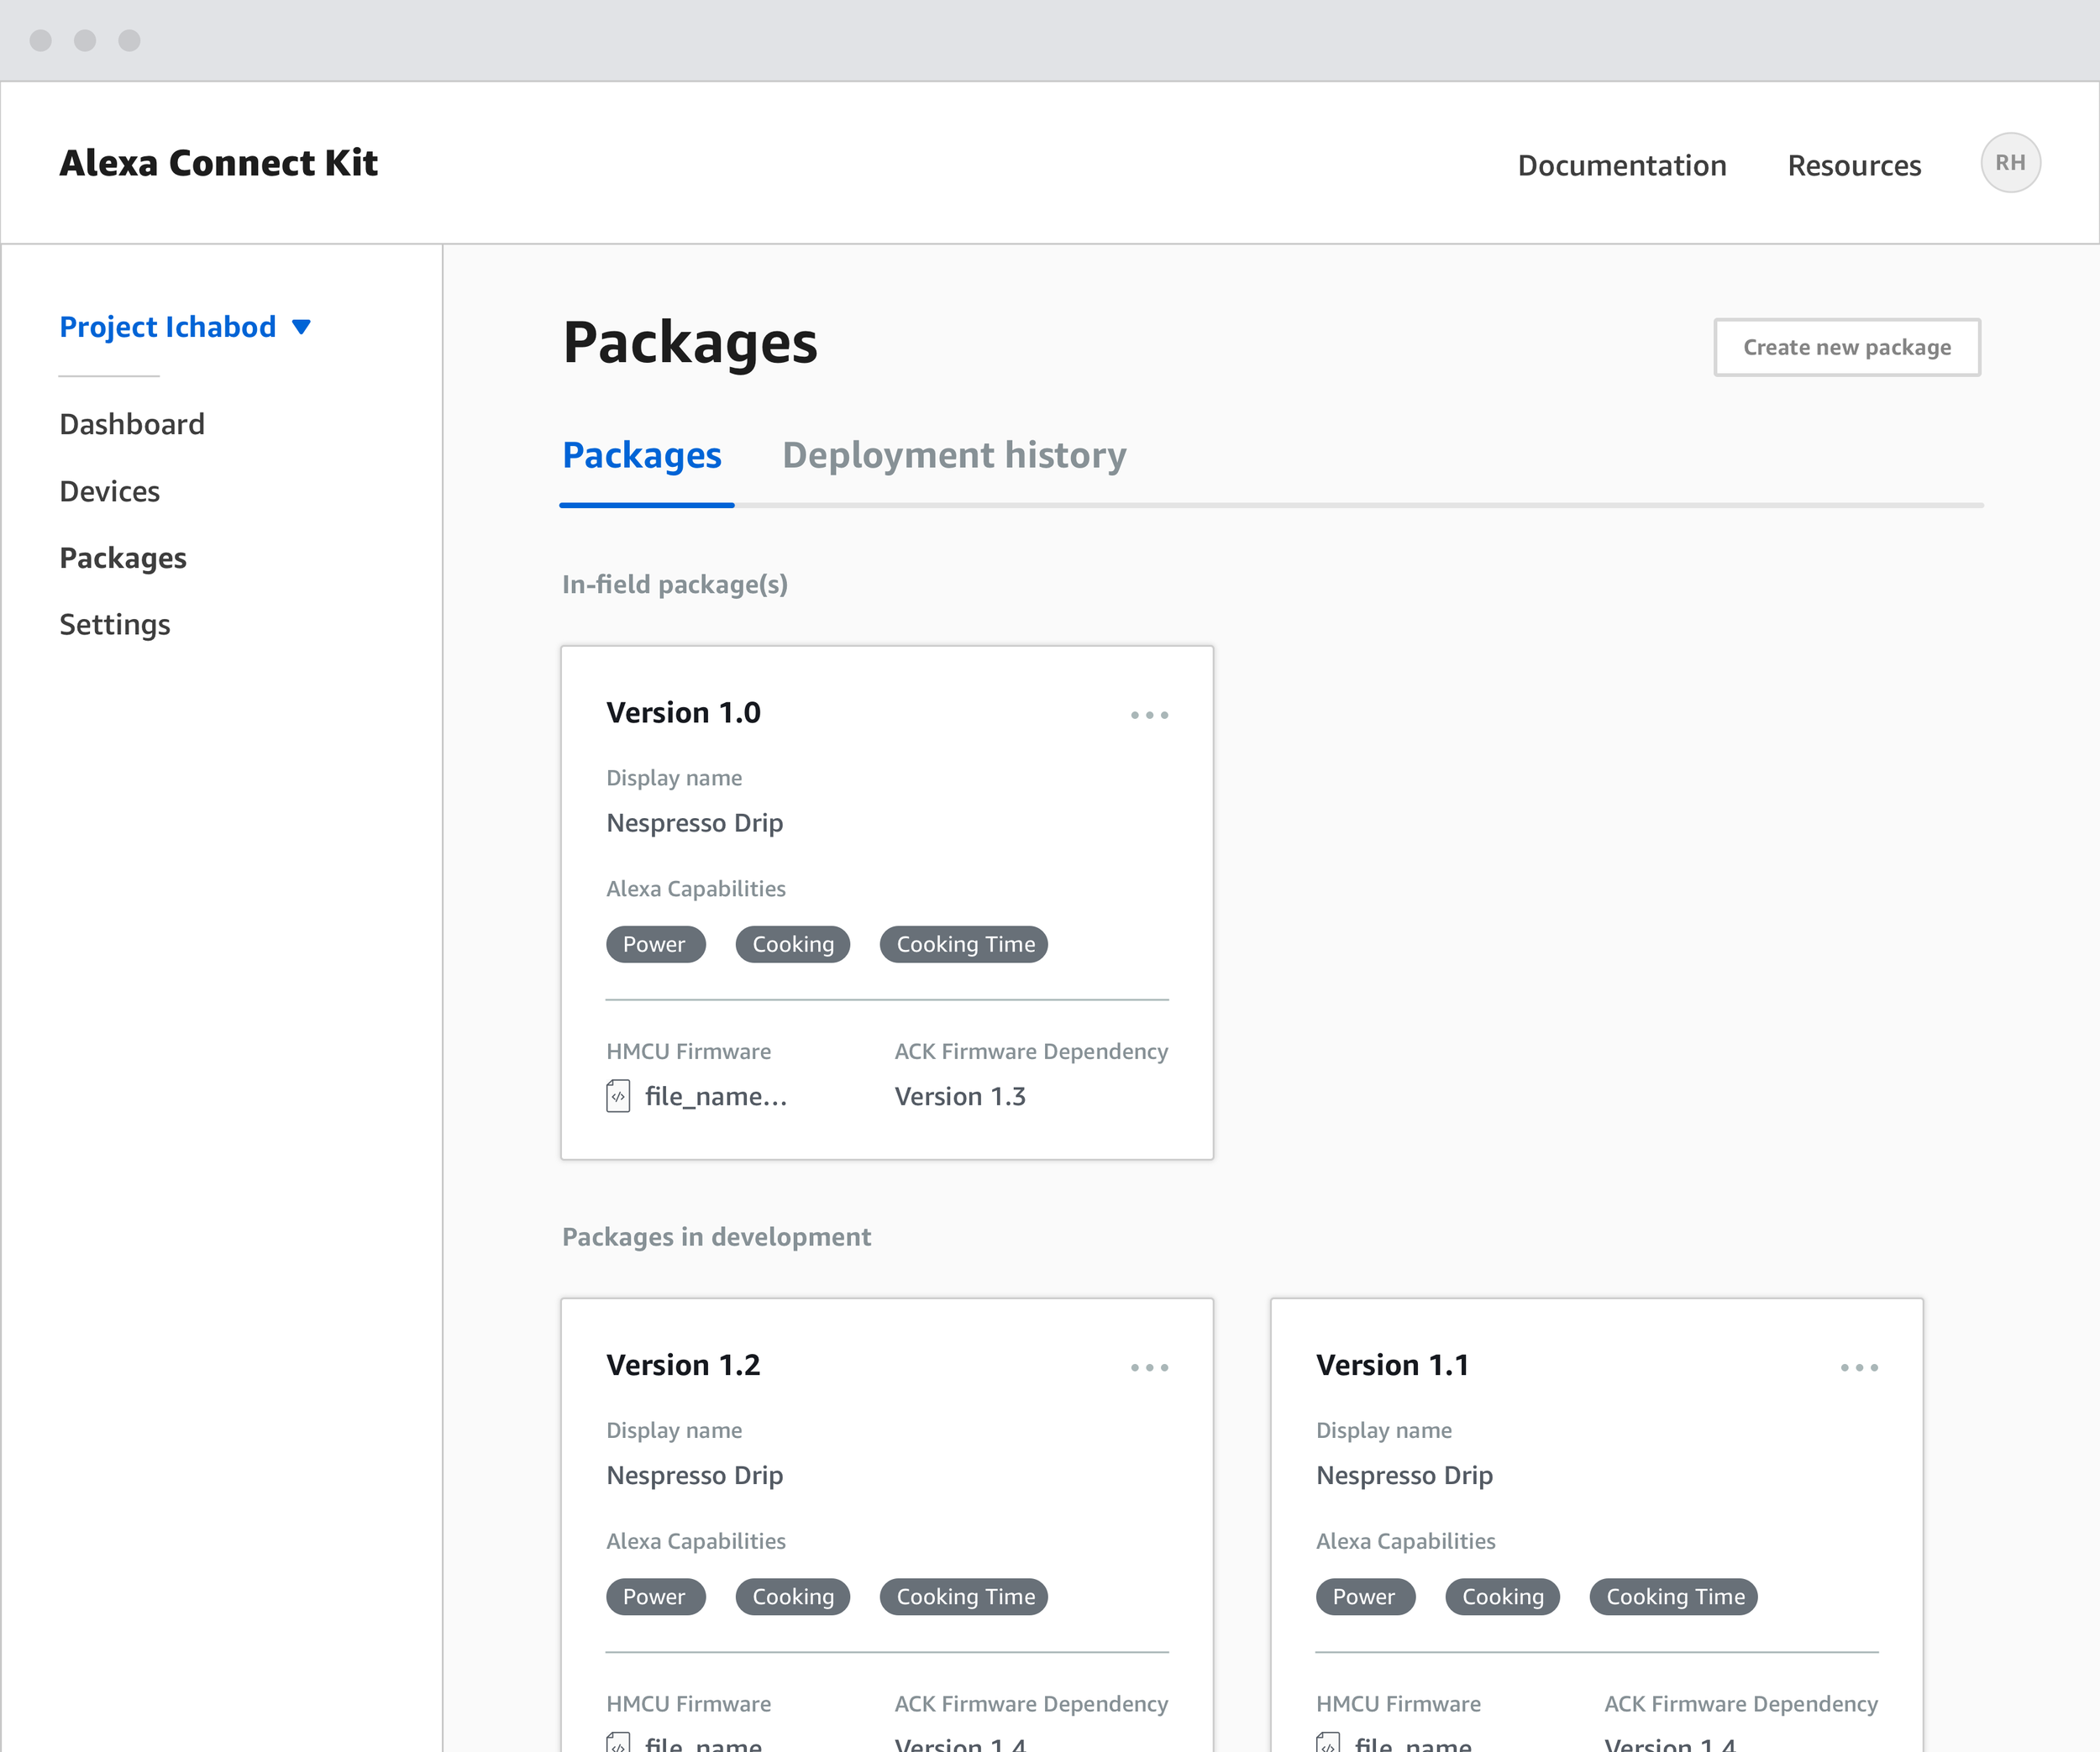Go to Dashboard in sidebar
The width and height of the screenshot is (2100, 1752).
[132, 424]
